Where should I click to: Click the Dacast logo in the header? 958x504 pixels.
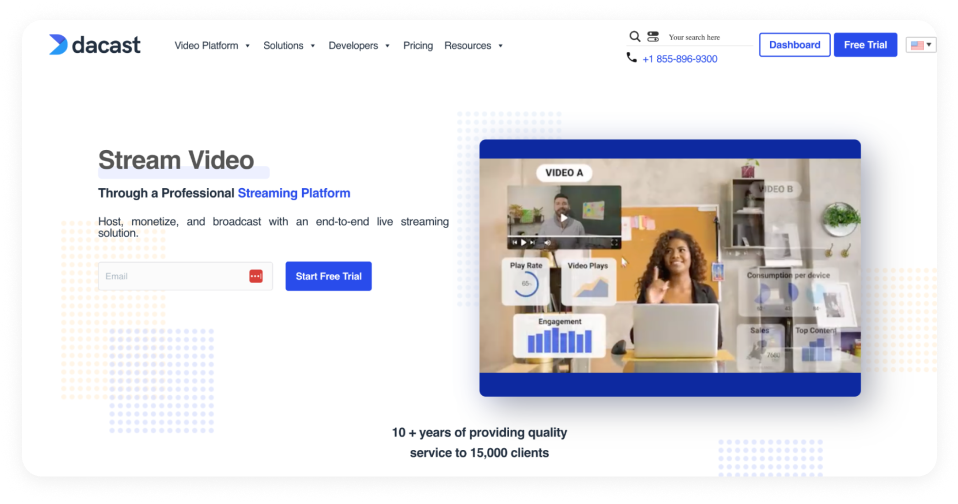(95, 45)
